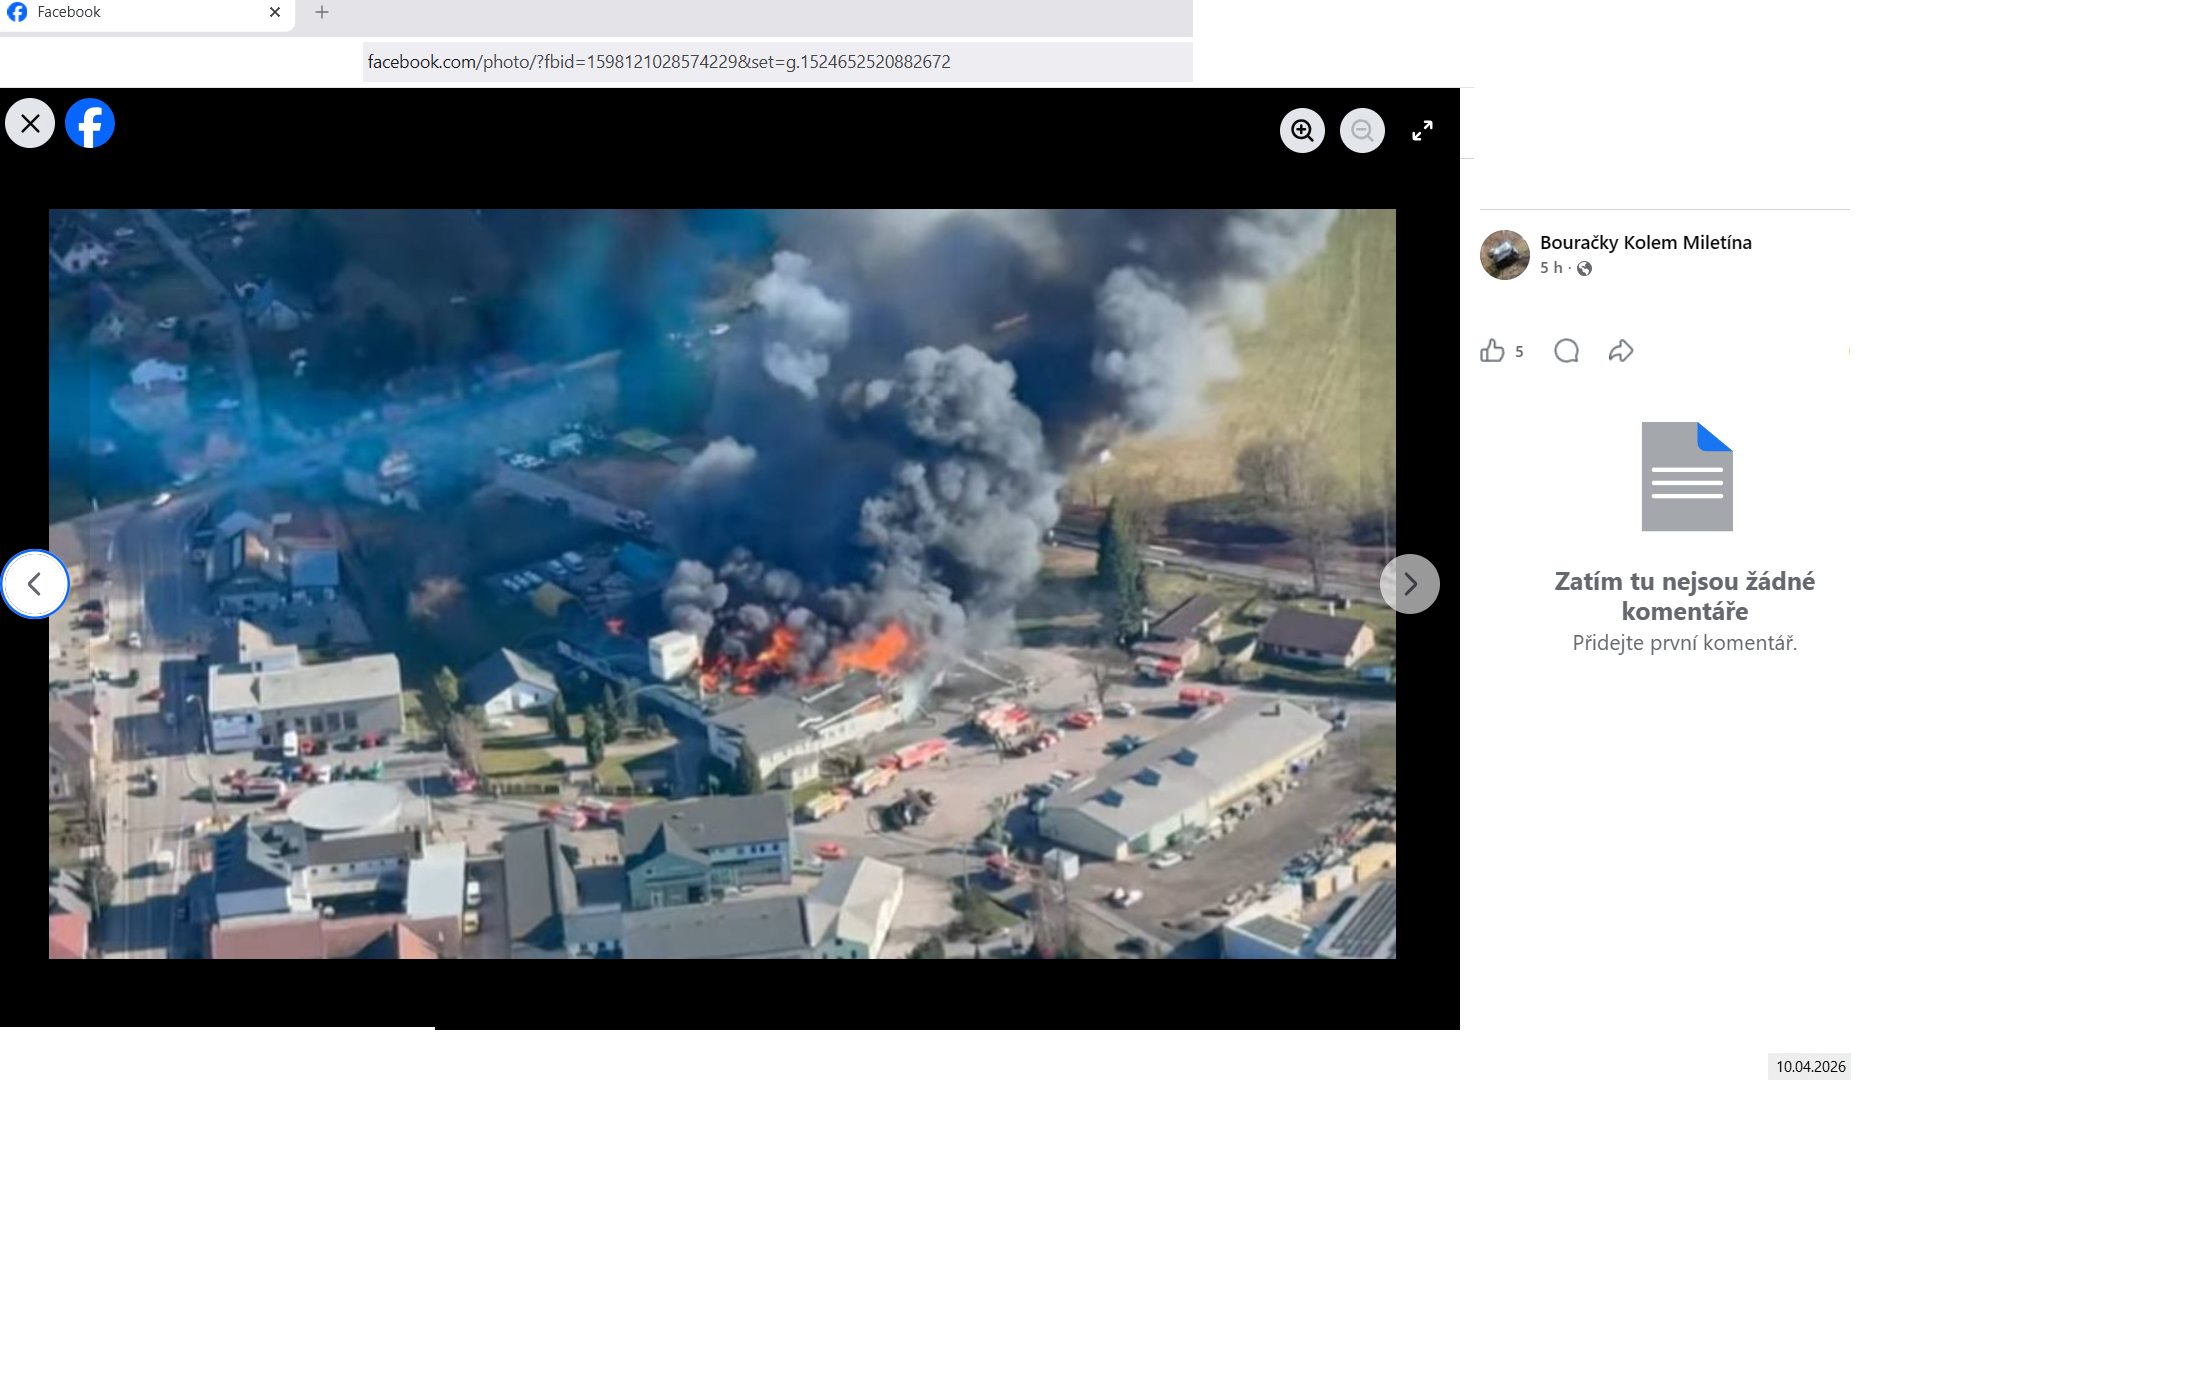Image resolution: width=2206 pixels, height=1390 pixels.
Task: Open a new browser tab
Action: click(x=321, y=12)
